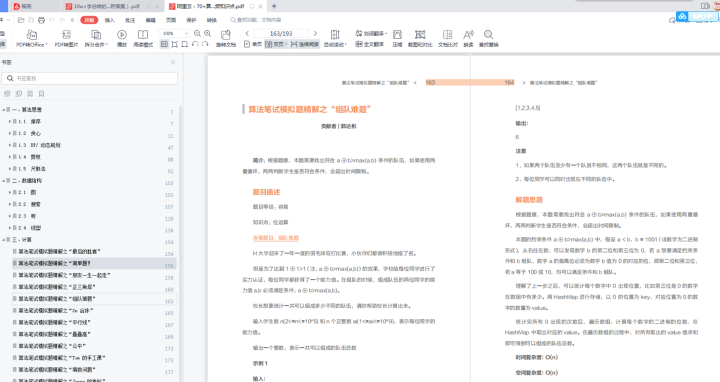Open the 查找替换 find and replace tool
The width and height of the screenshot is (720, 382).
pyautogui.click(x=489, y=39)
